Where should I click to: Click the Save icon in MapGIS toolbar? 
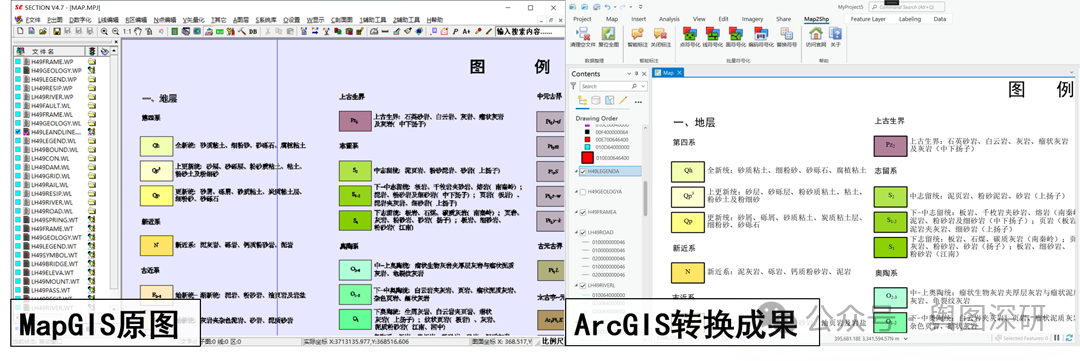[x=57, y=31]
